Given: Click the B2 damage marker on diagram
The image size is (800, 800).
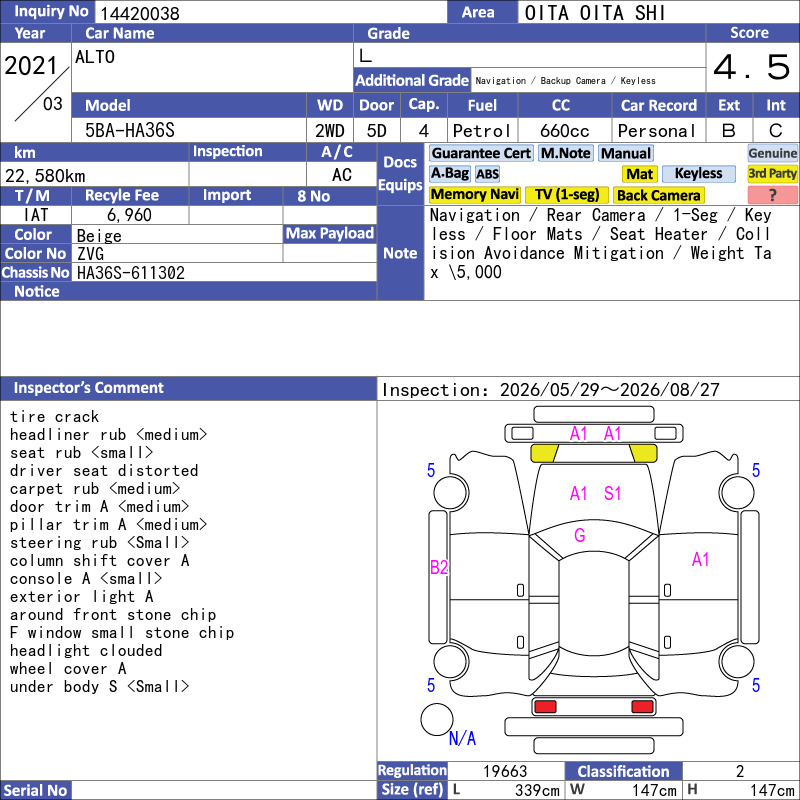Looking at the screenshot, I should pyautogui.click(x=439, y=567).
